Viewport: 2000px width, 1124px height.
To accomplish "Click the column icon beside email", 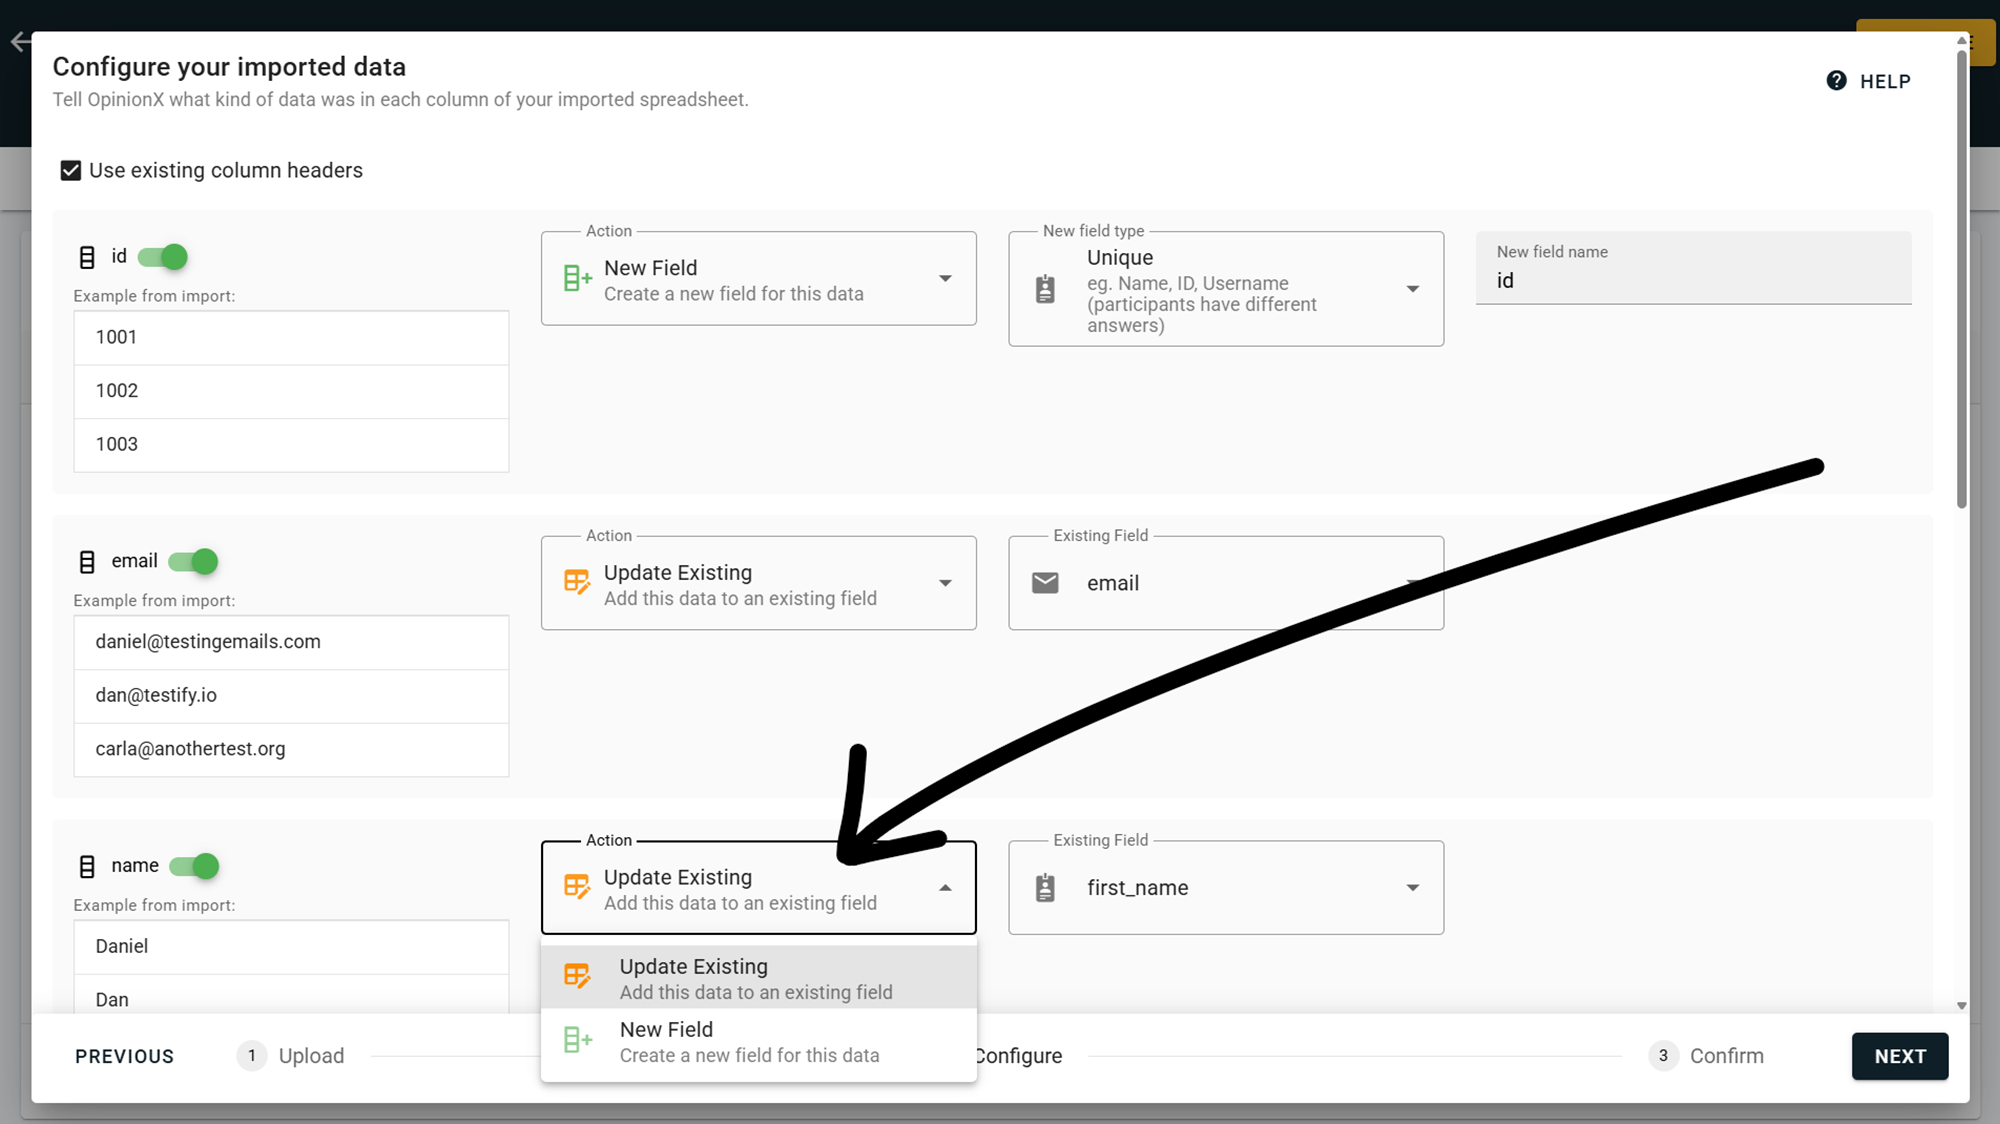I will pyautogui.click(x=87, y=562).
